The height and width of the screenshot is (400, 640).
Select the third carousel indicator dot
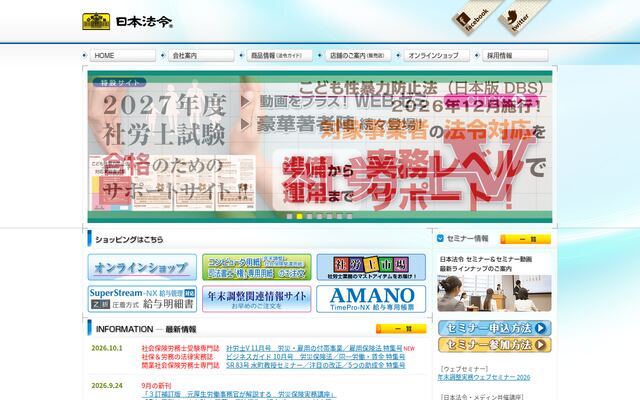coord(309,216)
